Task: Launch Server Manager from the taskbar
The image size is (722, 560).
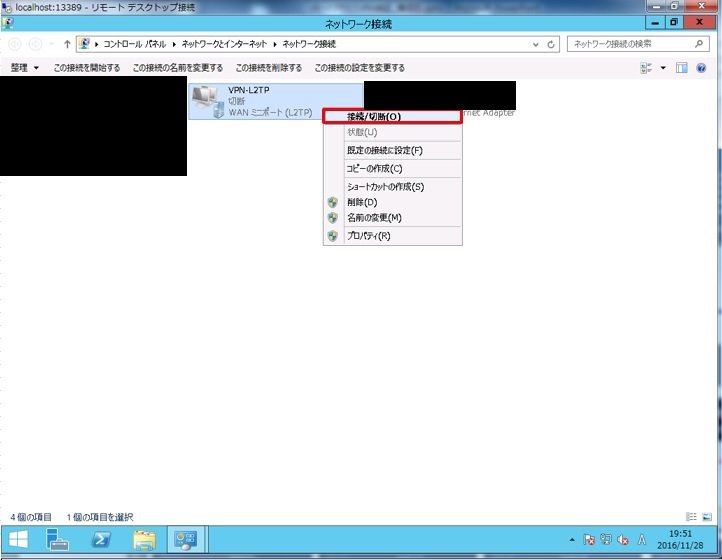Action: [58, 541]
